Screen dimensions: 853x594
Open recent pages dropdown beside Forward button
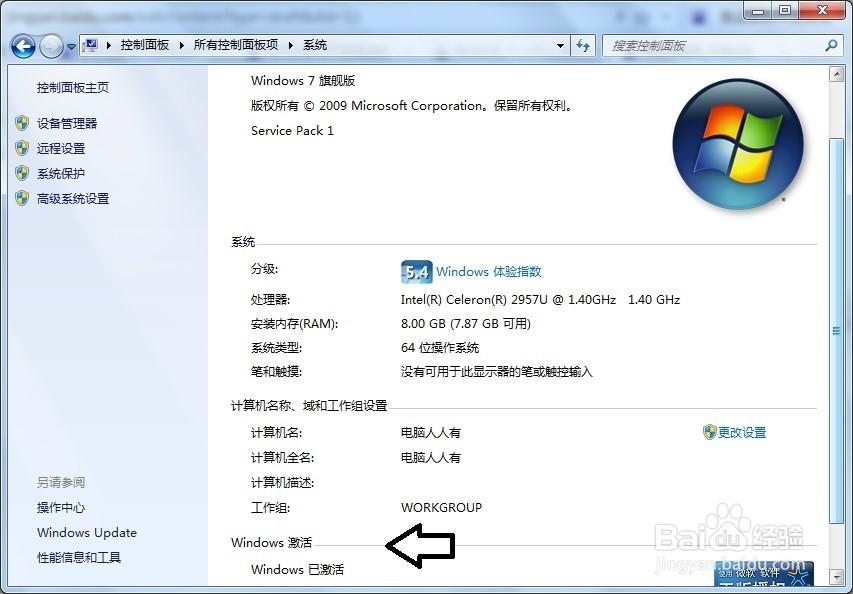[x=71, y=47]
